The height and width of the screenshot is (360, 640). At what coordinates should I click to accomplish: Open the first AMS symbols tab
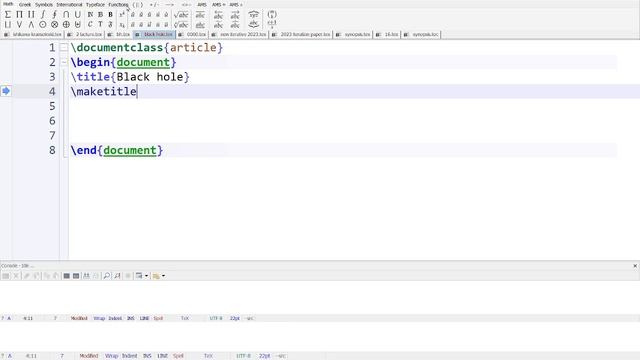point(202,4)
